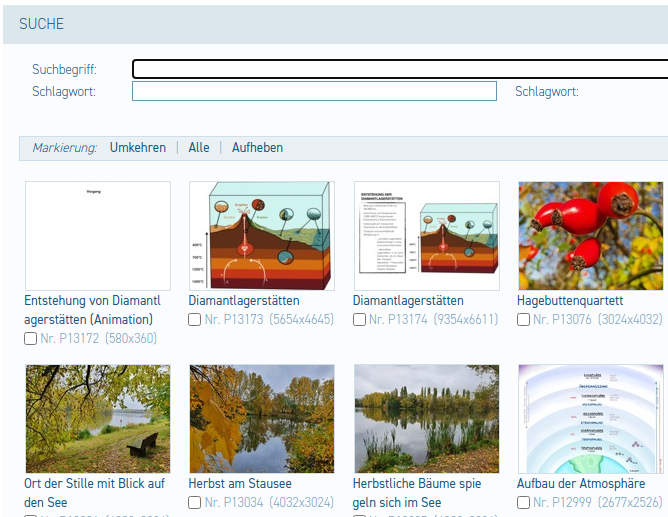668x517 pixels.
Task: Tick the checkbox for Nr. P13172
Action: [31, 339]
